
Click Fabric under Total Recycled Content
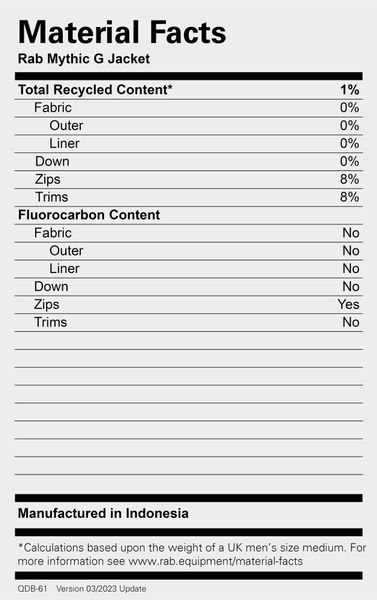53,108
